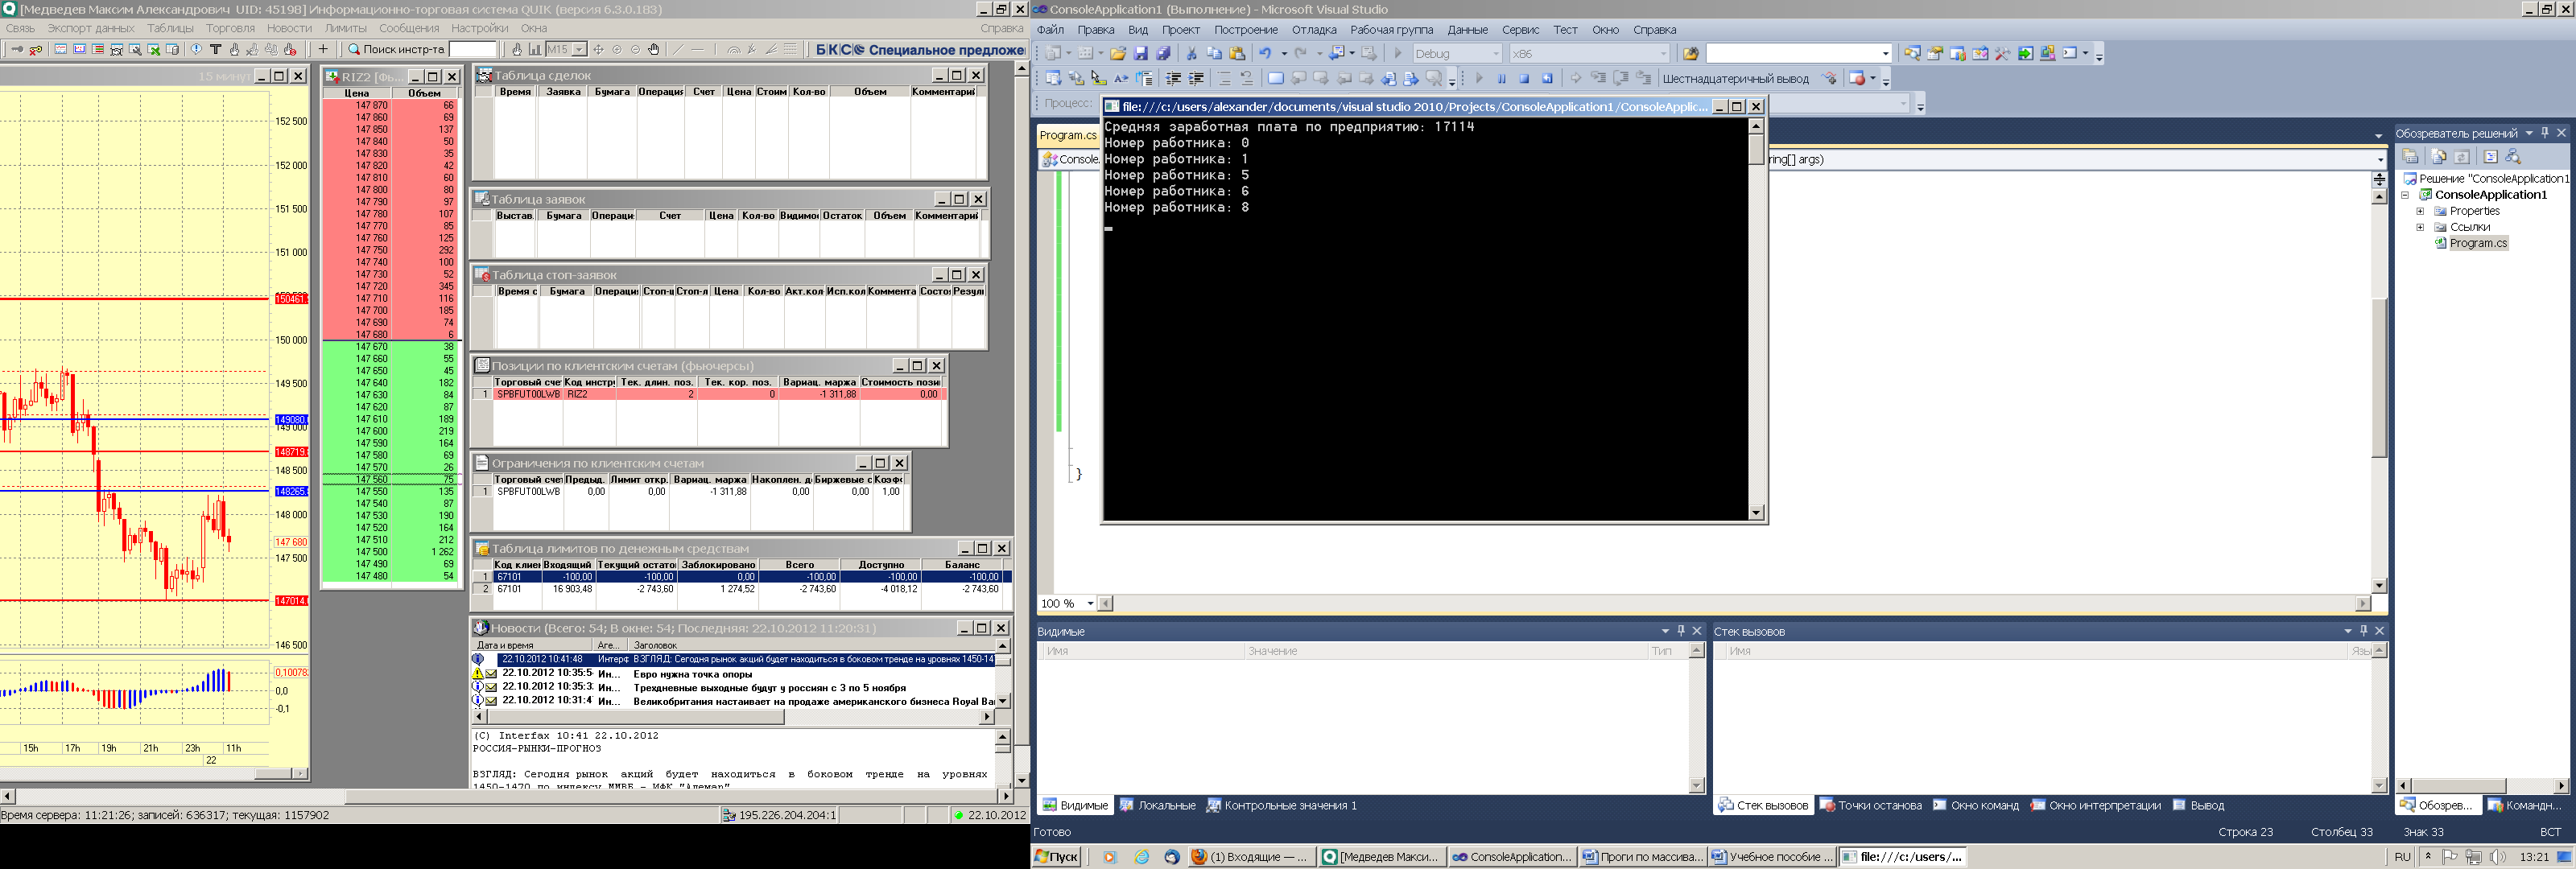Stop debugging with the blue square icon
The width and height of the screenshot is (2576, 869).
tap(1524, 79)
